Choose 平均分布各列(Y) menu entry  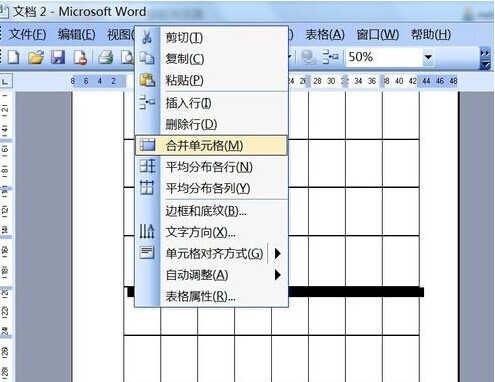tap(211, 188)
